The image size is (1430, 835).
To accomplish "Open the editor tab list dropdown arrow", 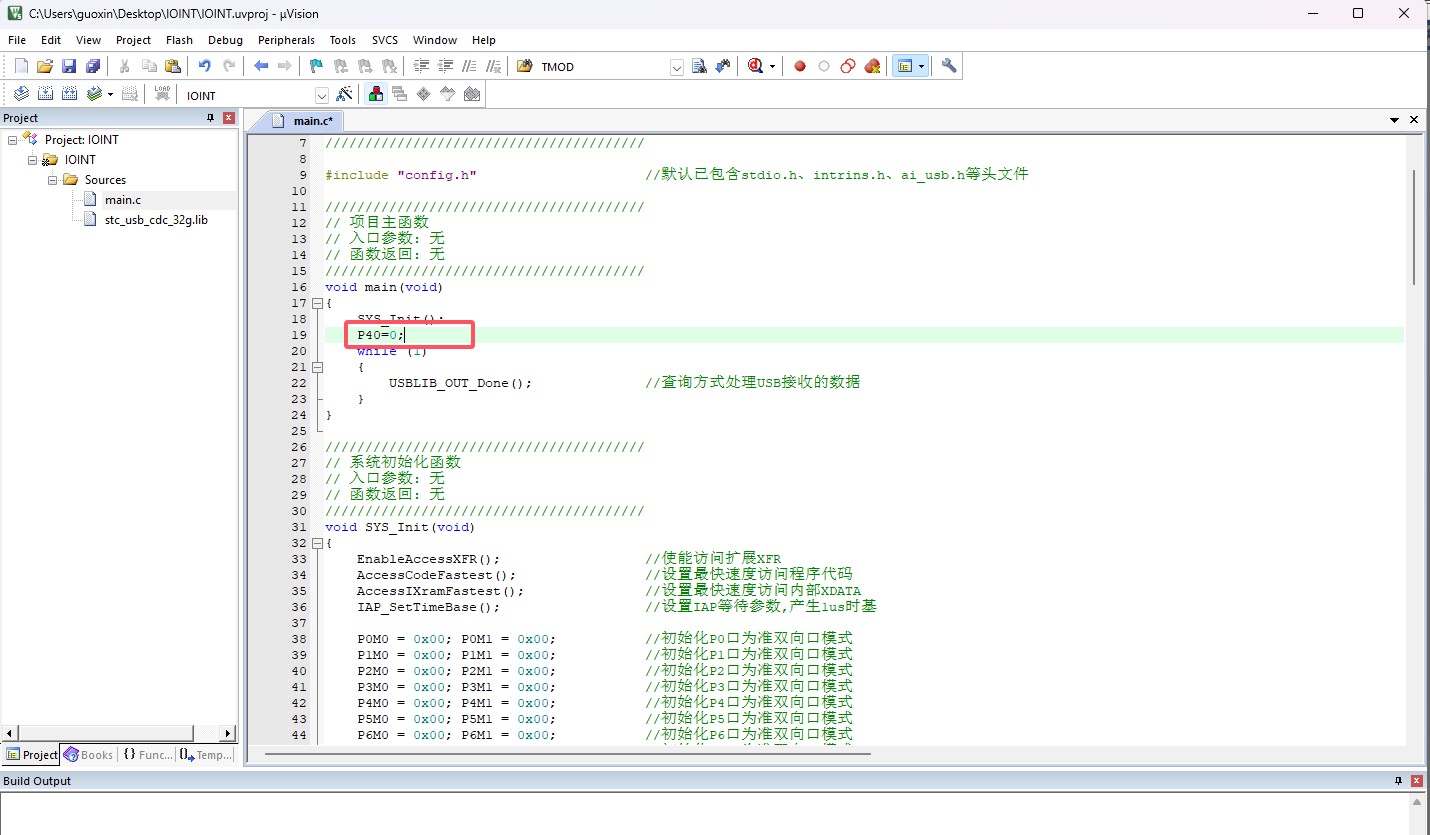I will coord(1395,120).
